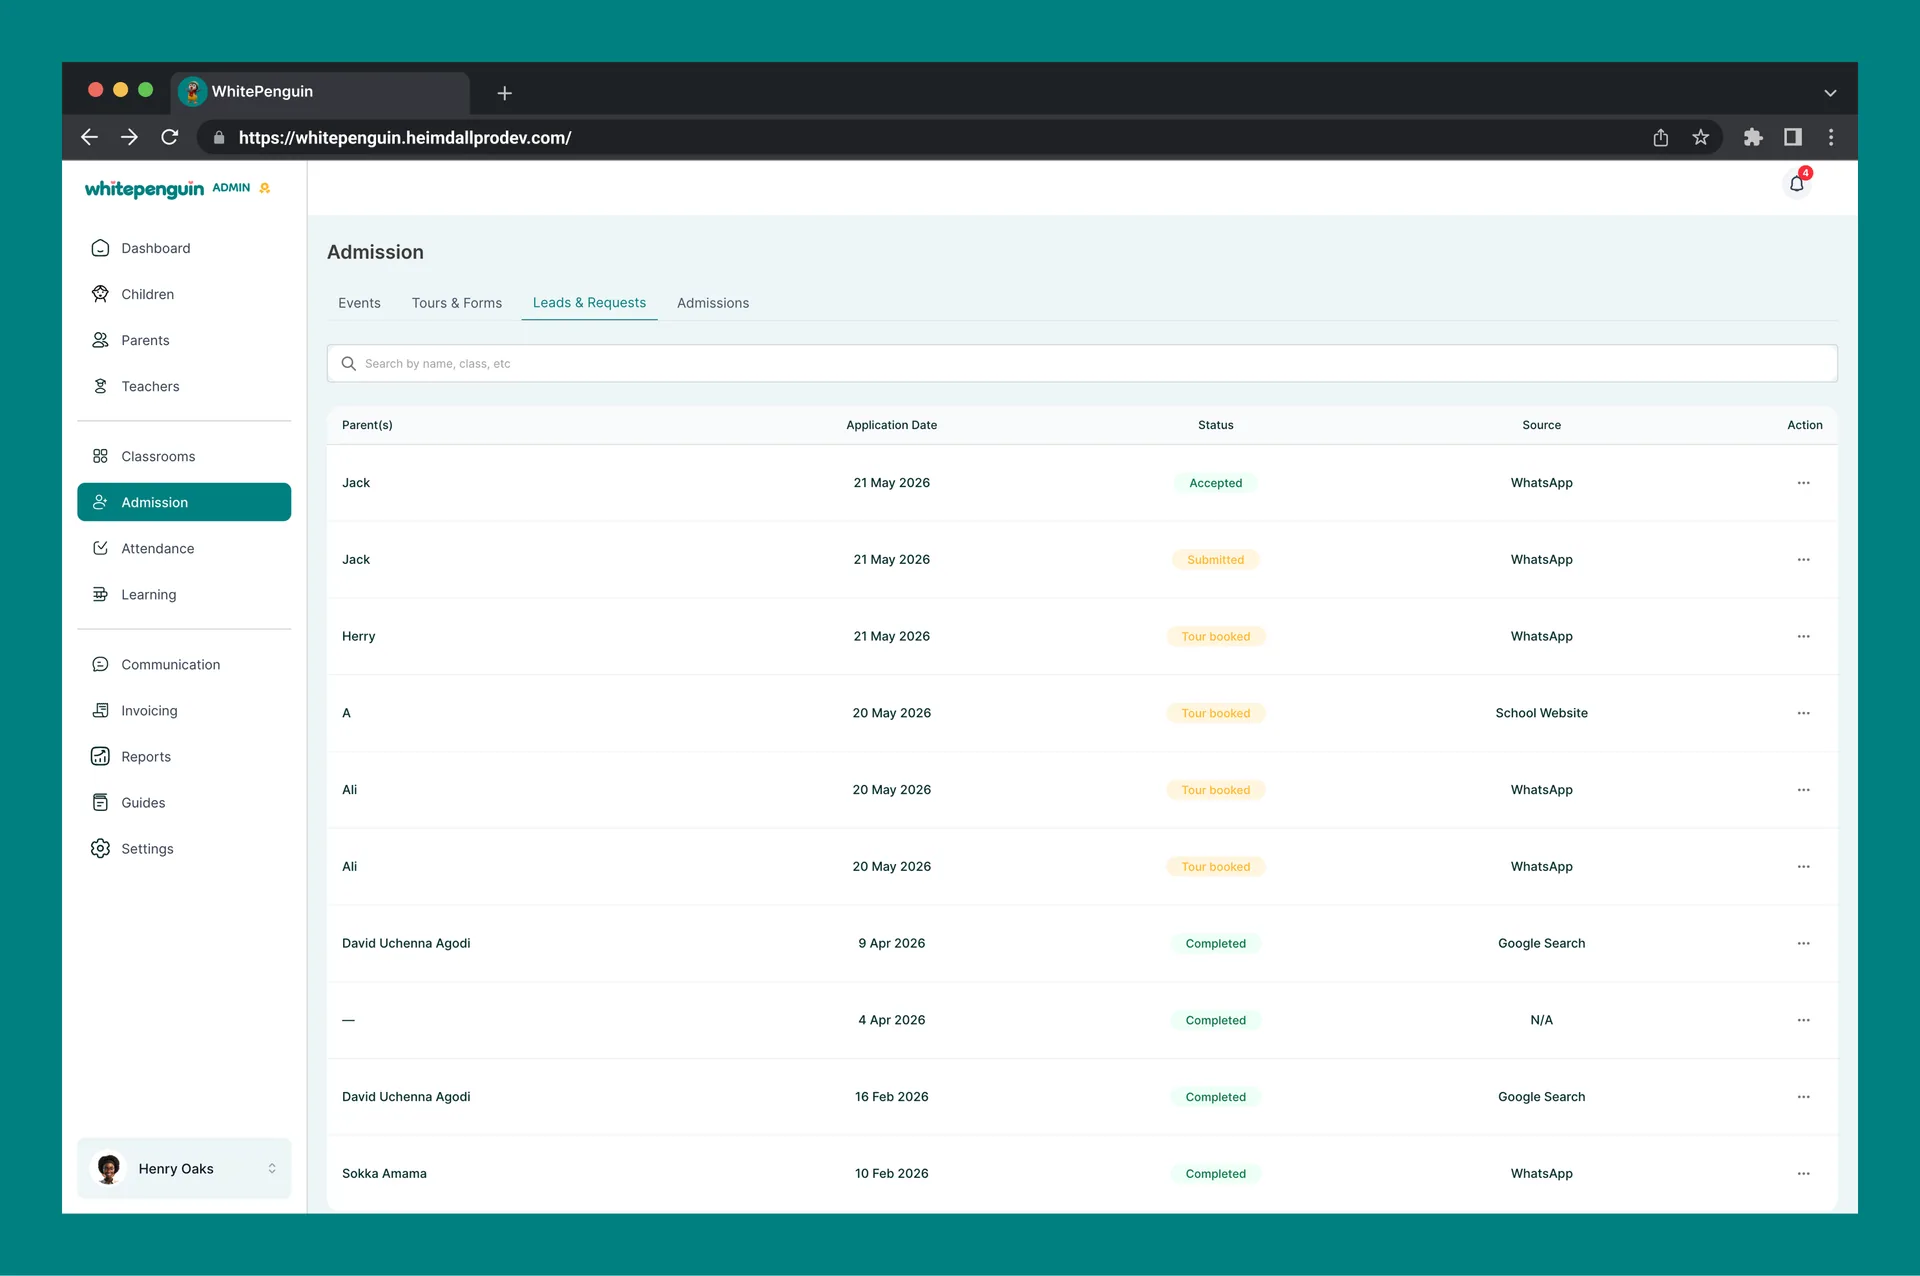Click School Website source cell
Image resolution: width=1920 pixels, height=1276 pixels.
[1541, 713]
